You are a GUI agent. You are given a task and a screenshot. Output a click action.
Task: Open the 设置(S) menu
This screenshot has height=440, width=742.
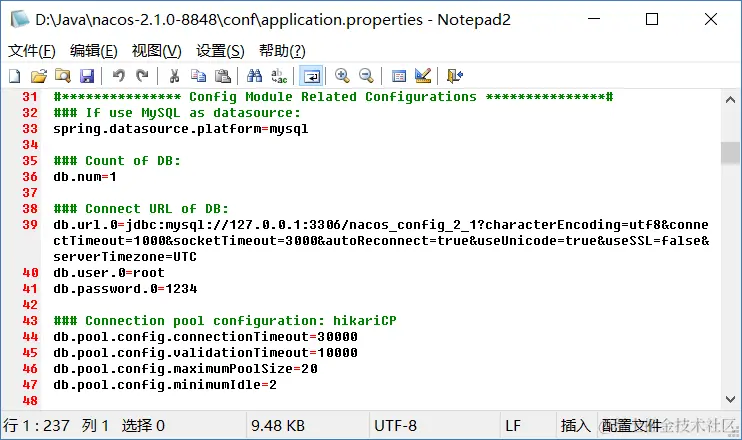point(221,51)
